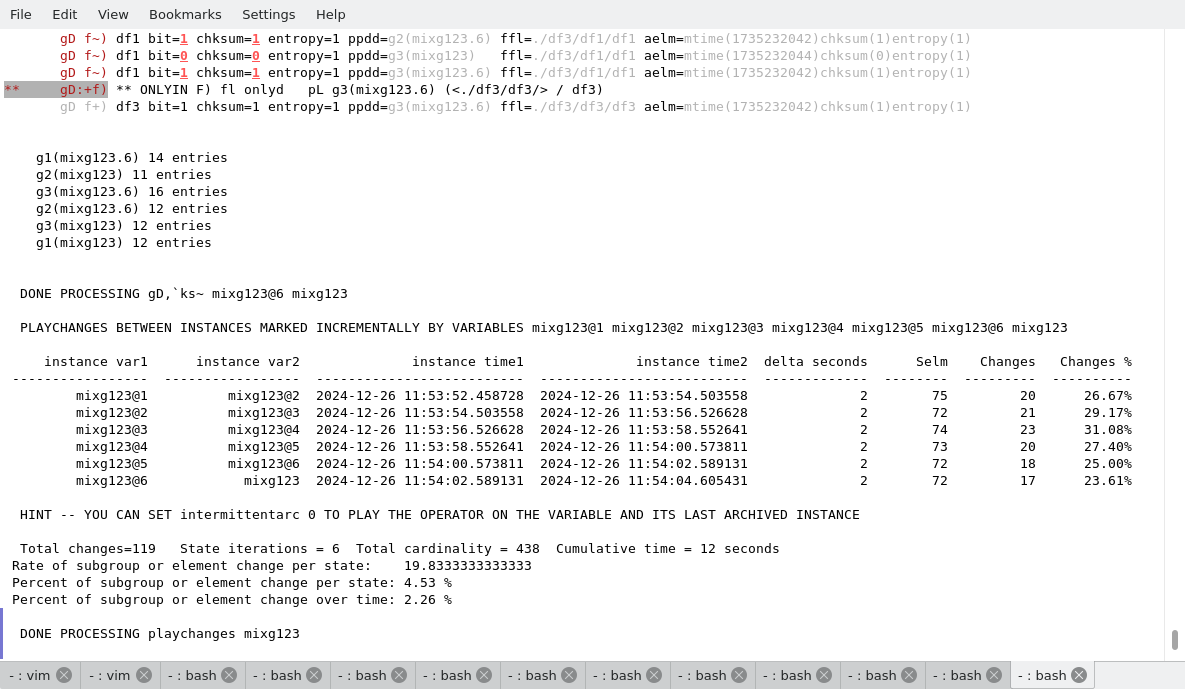Close the first bash tab
The width and height of the screenshot is (1185, 689).
click(x=229, y=675)
